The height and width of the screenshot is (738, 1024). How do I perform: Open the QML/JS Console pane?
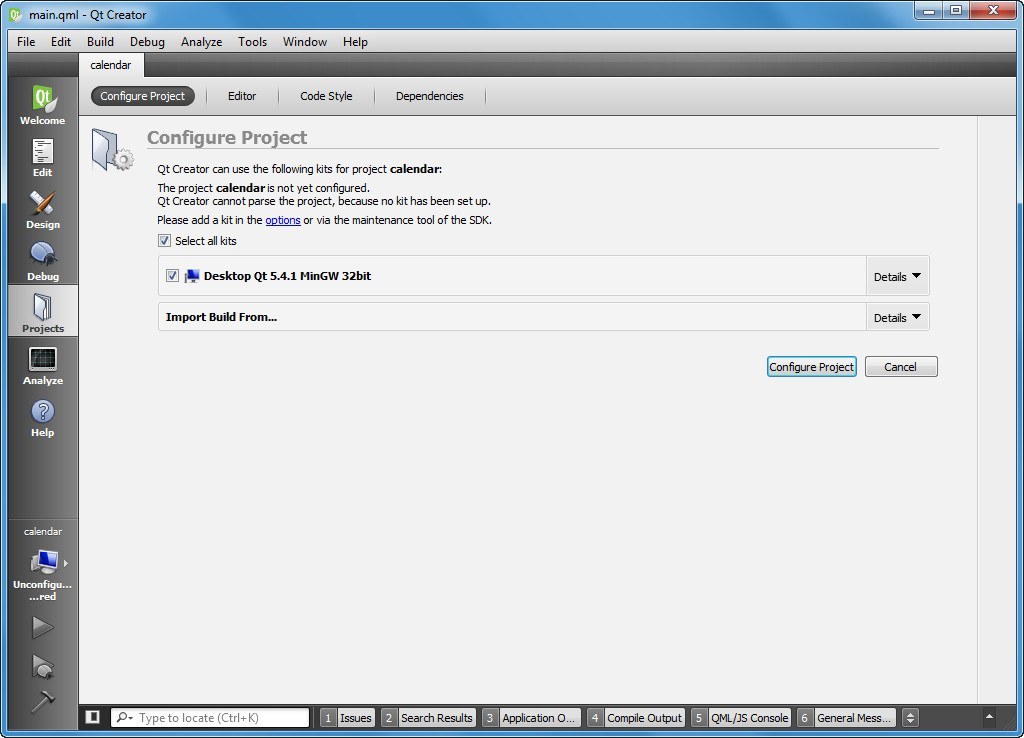[741, 718]
